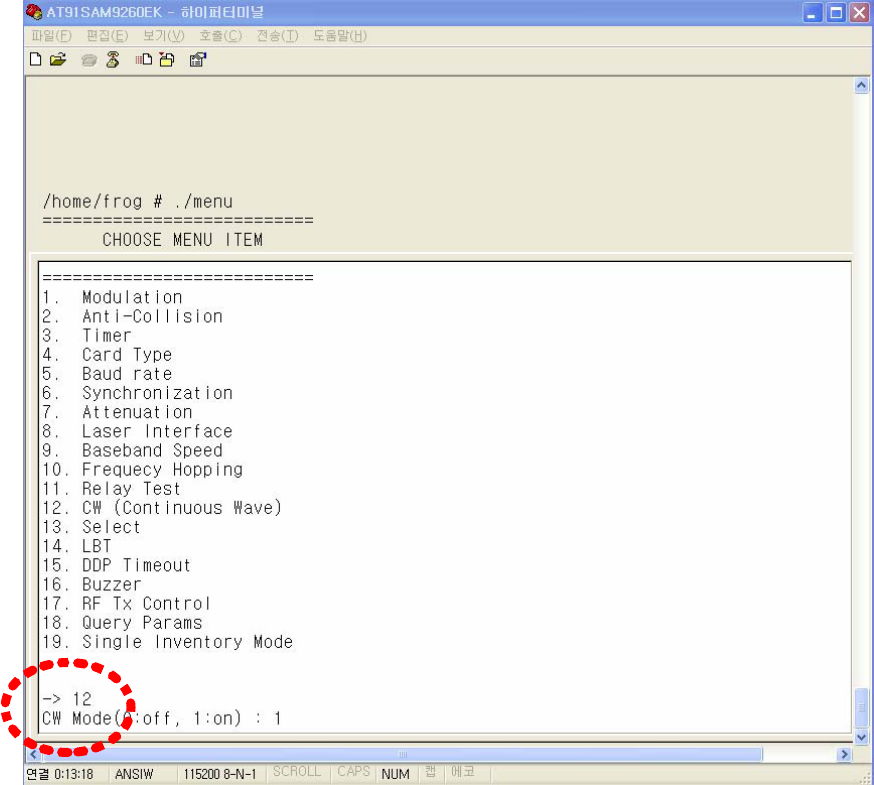Viewport: 874px width, 785px height.
Task: Click the '115200 8-N-1' status bar entry
Action: pyautogui.click(x=220, y=774)
